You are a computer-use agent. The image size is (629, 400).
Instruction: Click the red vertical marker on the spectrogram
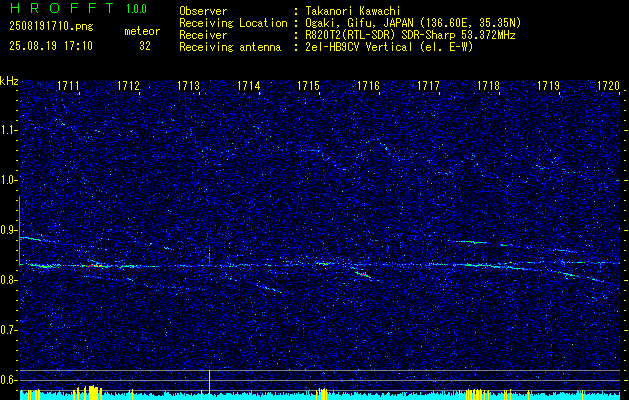209,258
